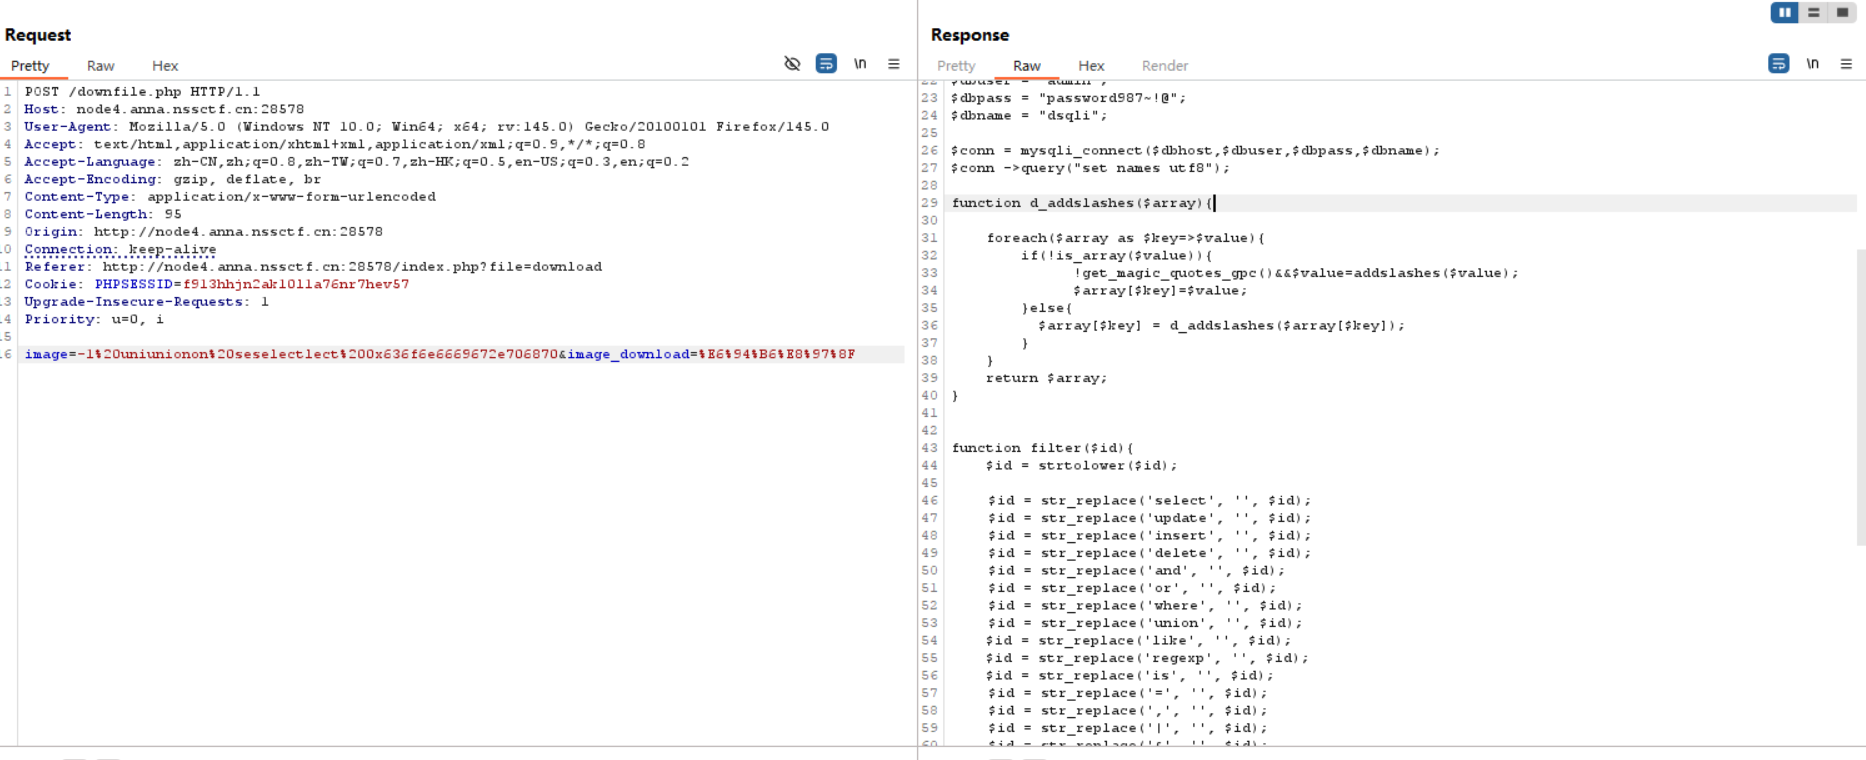The width and height of the screenshot is (1866, 760).
Task: Click the $dbname = "dsqli" line
Action: (x=1029, y=116)
